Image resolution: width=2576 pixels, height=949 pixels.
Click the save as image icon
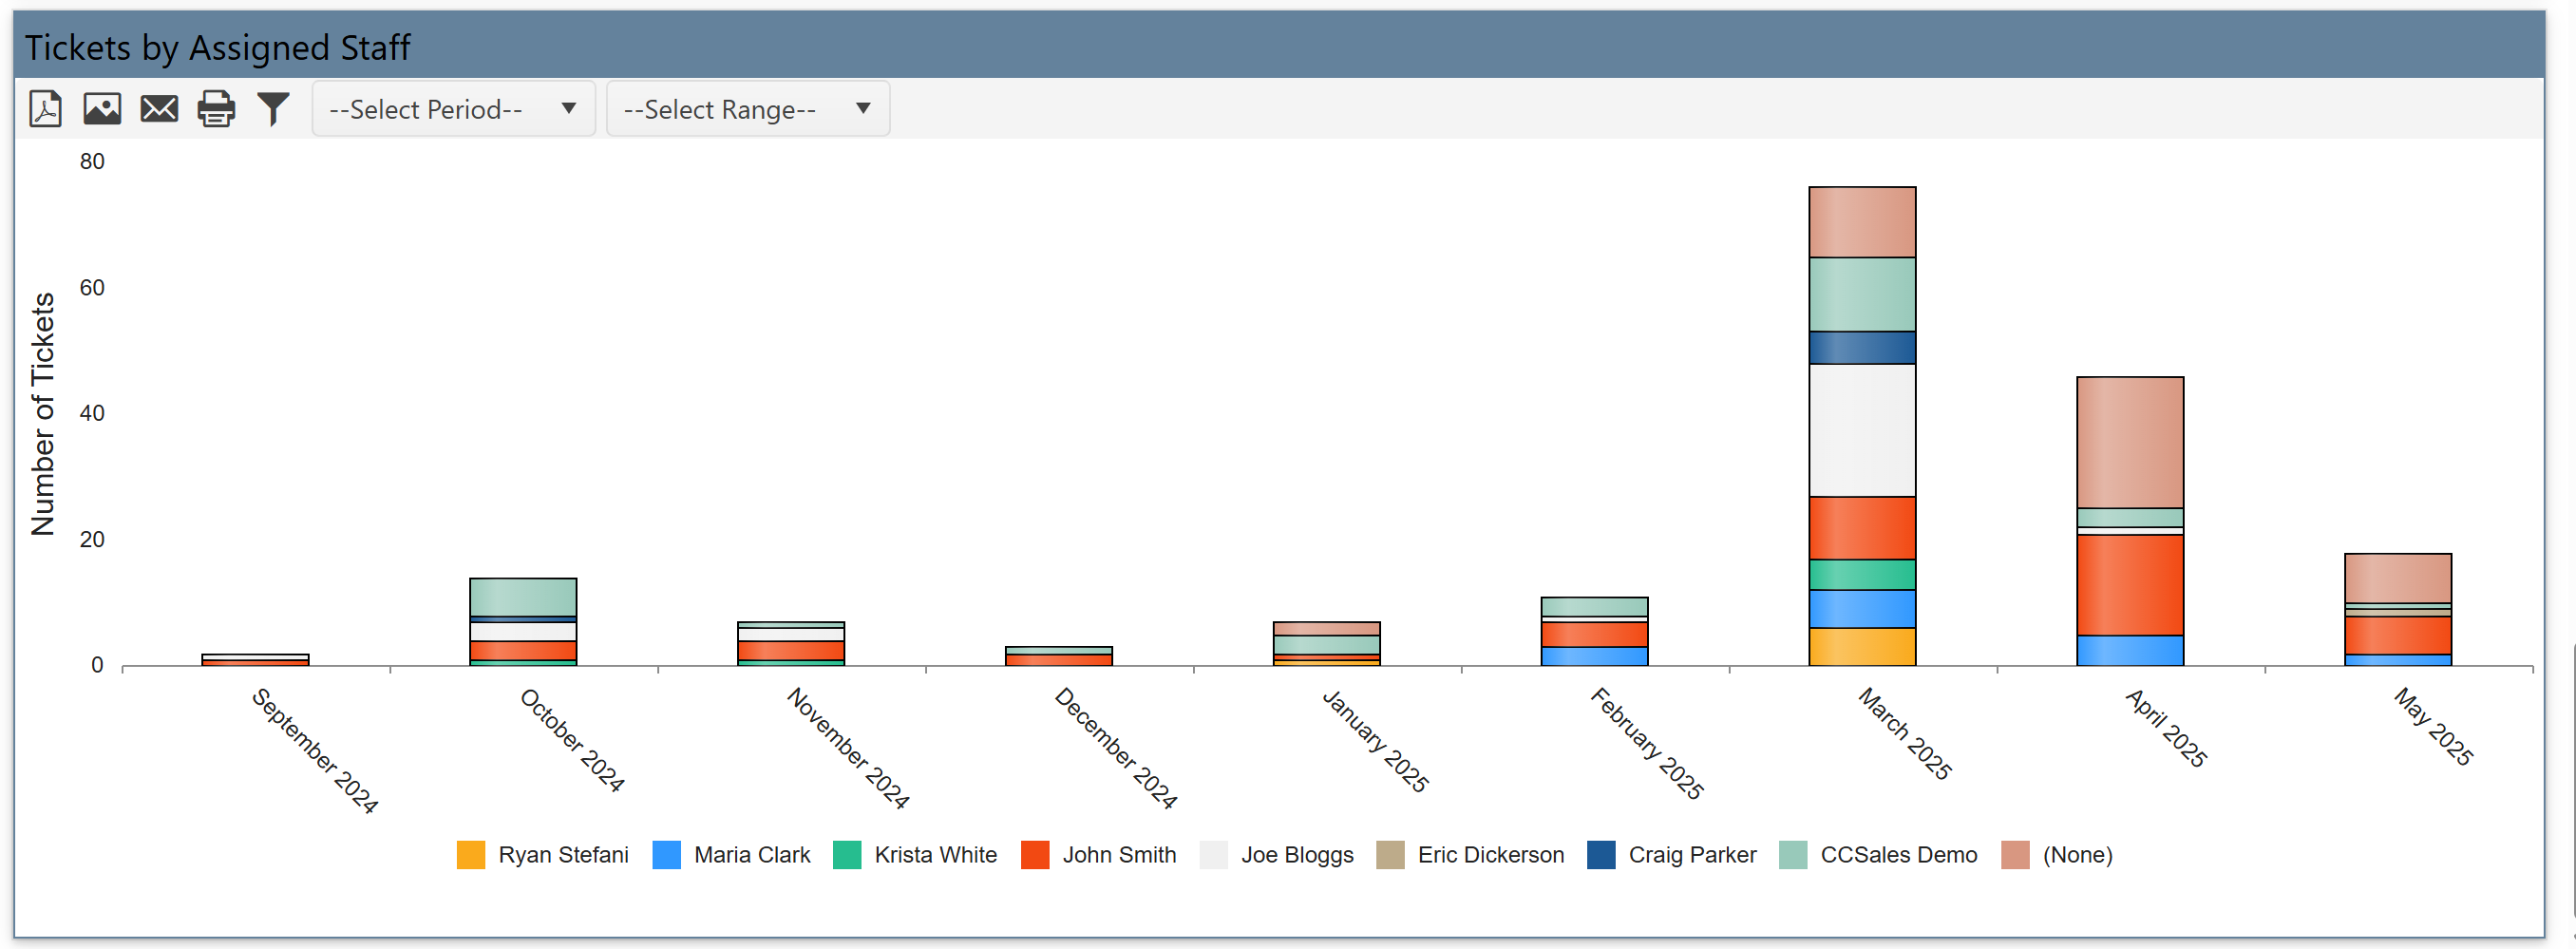click(102, 108)
